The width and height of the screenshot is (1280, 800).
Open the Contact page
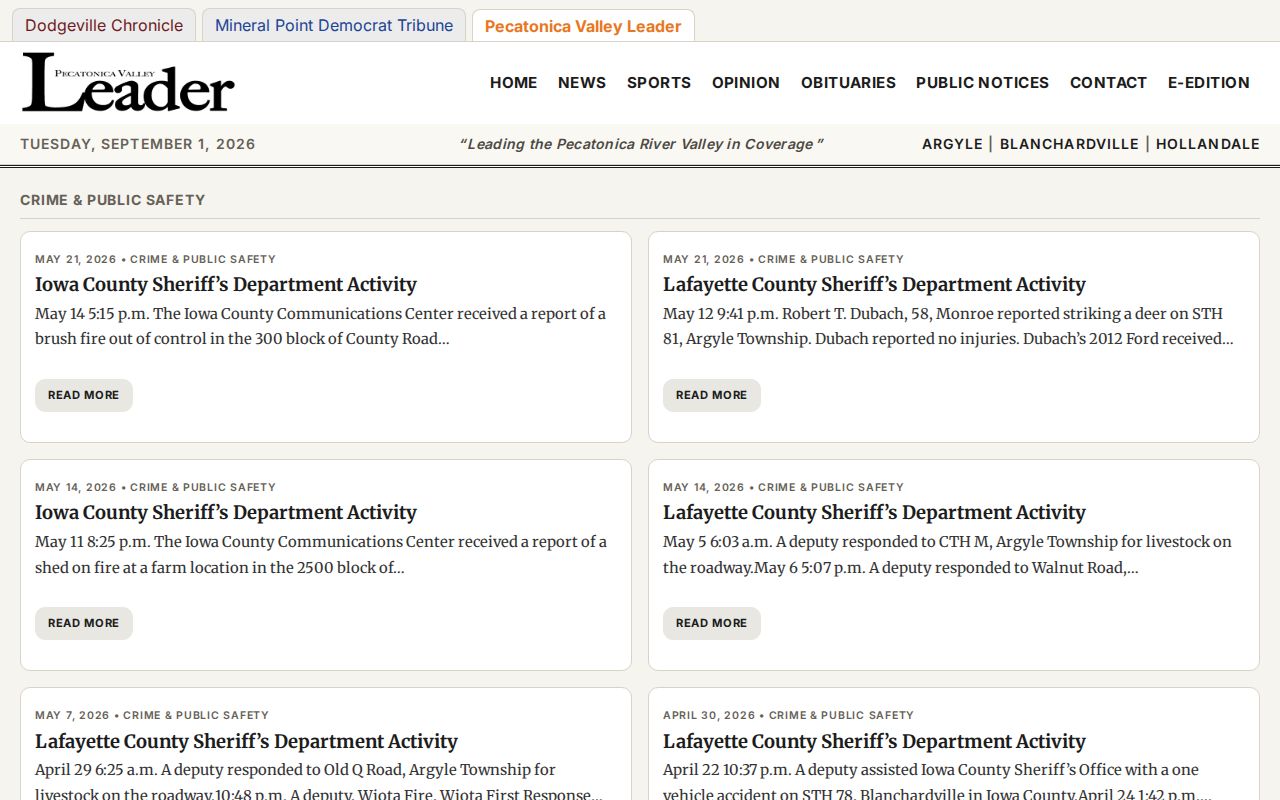click(x=1108, y=83)
